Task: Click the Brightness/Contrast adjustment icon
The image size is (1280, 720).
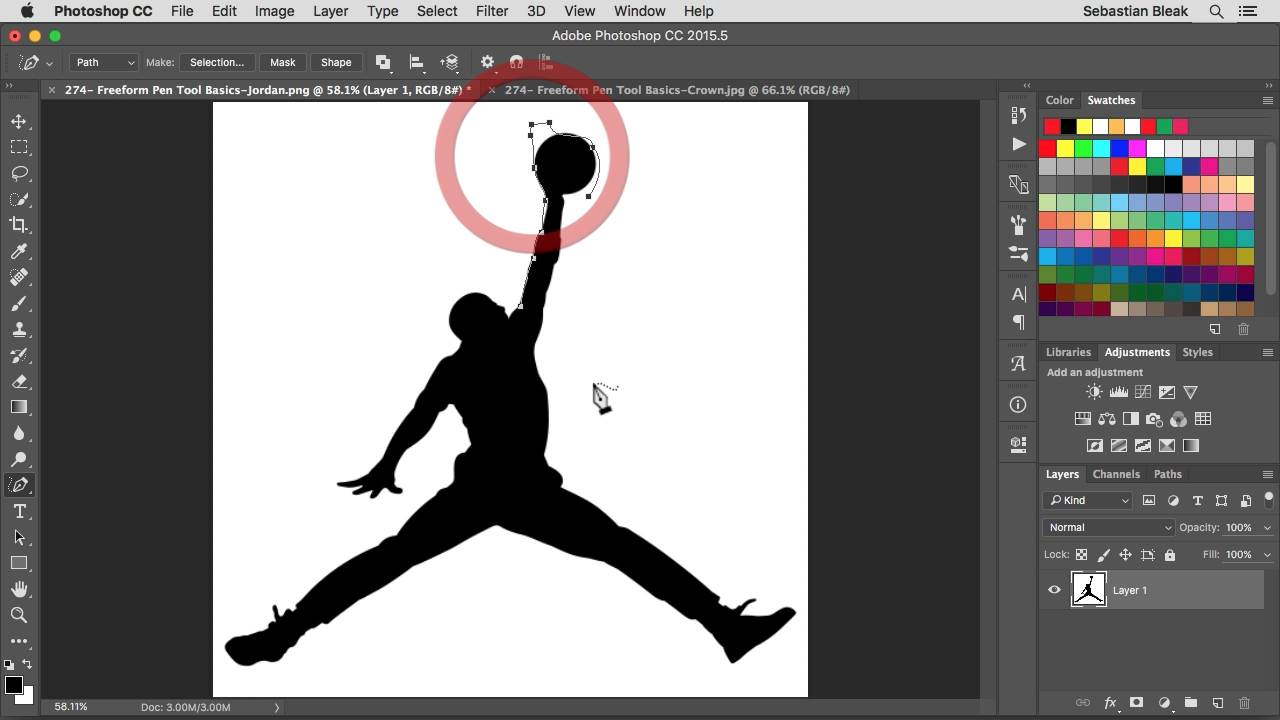Action: coord(1094,393)
